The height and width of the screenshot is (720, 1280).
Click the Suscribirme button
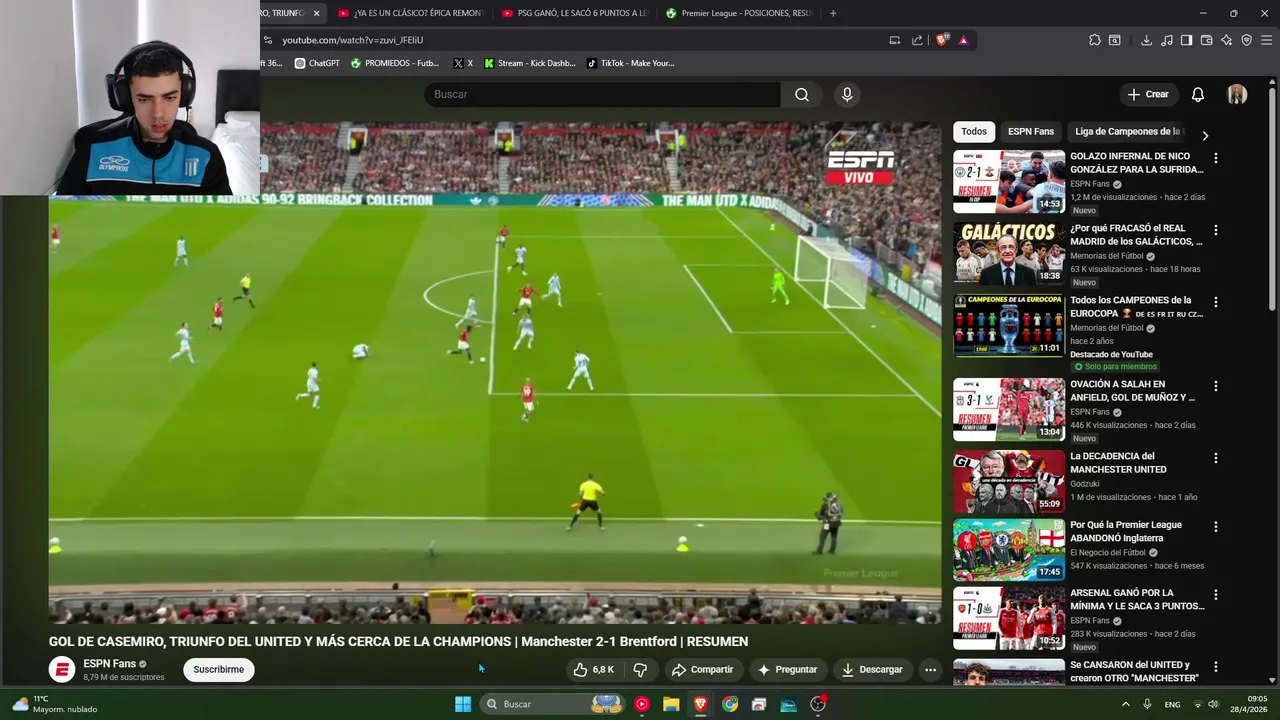(x=218, y=670)
